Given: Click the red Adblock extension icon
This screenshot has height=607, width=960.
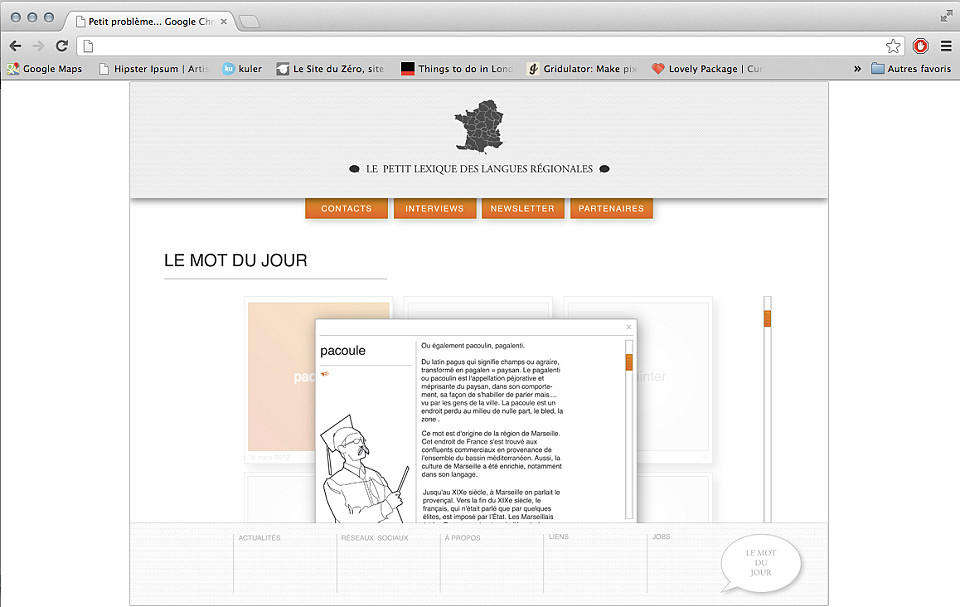Looking at the screenshot, I should tap(920, 46).
